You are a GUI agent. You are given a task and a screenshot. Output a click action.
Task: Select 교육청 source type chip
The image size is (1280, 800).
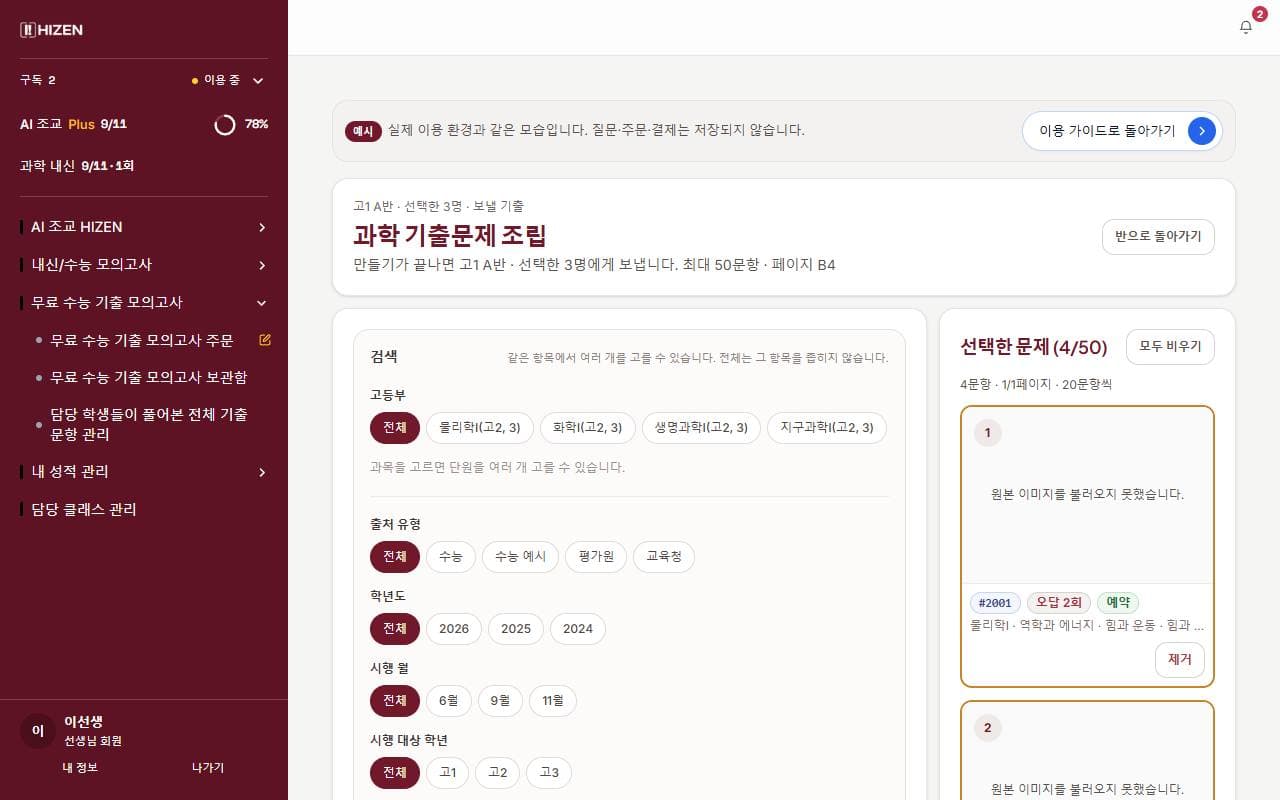point(664,556)
